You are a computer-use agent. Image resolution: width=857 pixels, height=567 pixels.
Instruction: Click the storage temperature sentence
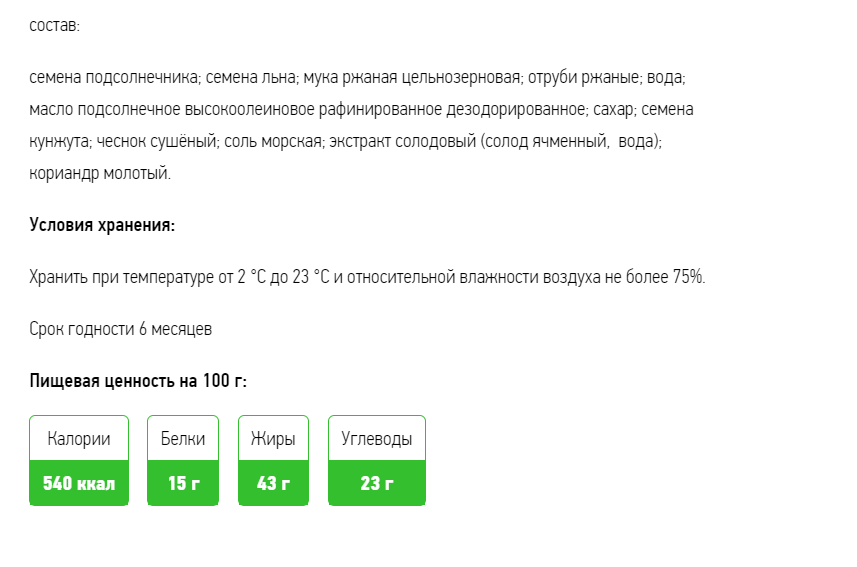[x=367, y=277]
